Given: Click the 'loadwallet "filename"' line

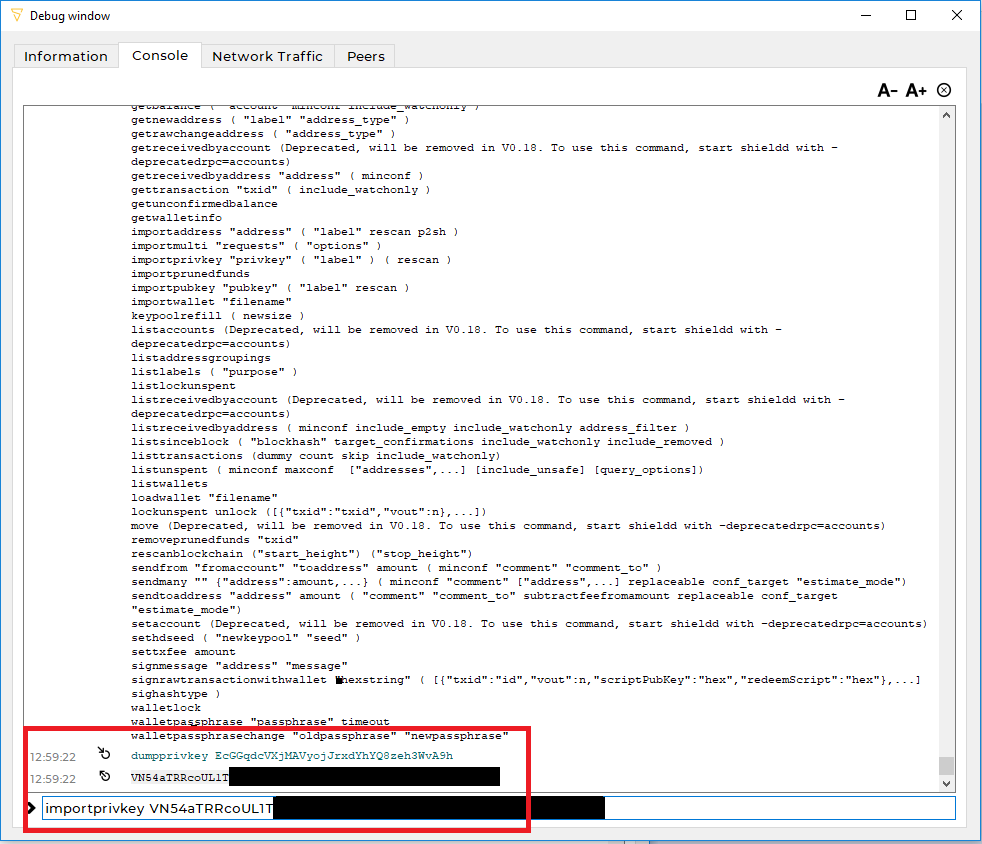Looking at the screenshot, I should [204, 498].
